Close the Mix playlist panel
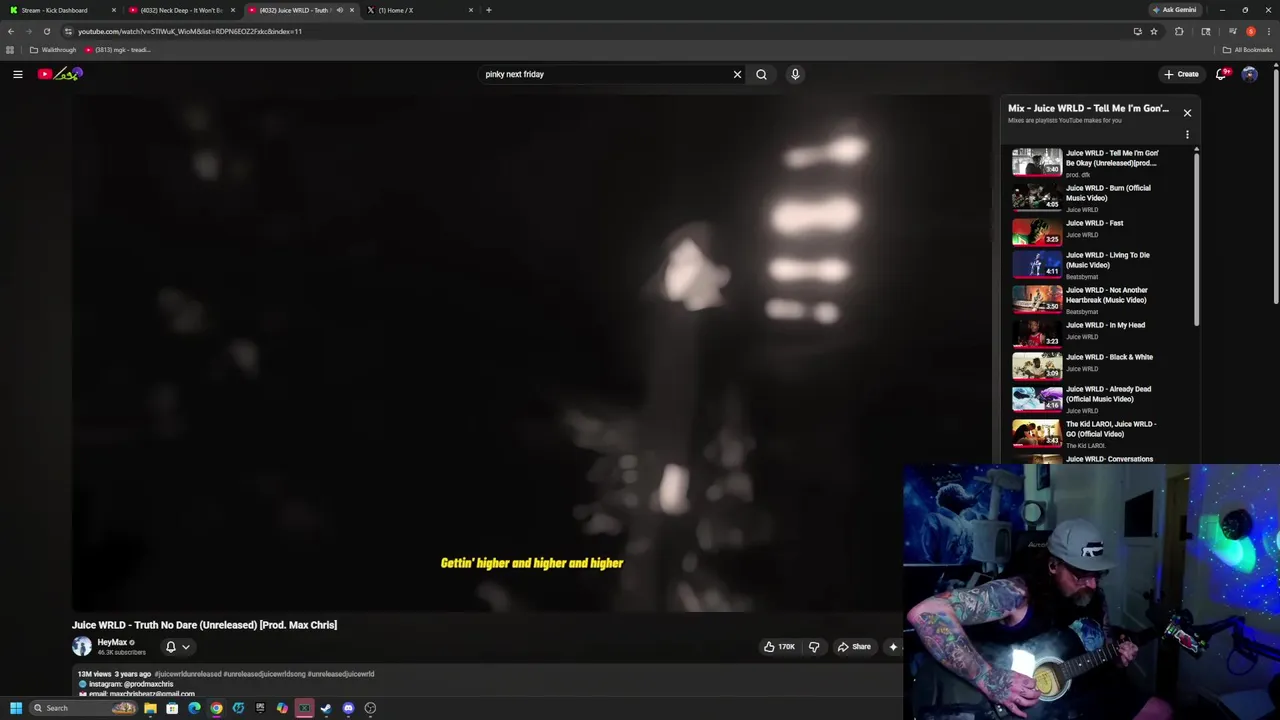Image resolution: width=1280 pixels, height=720 pixels. point(1187,112)
